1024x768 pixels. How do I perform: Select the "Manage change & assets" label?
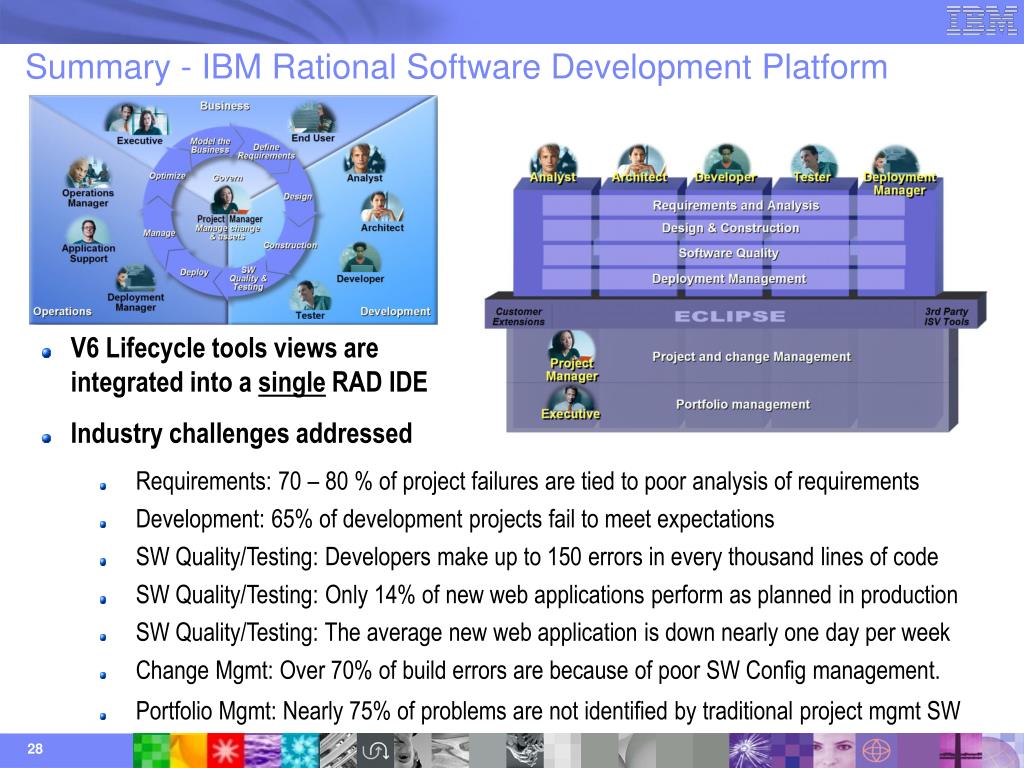228,232
